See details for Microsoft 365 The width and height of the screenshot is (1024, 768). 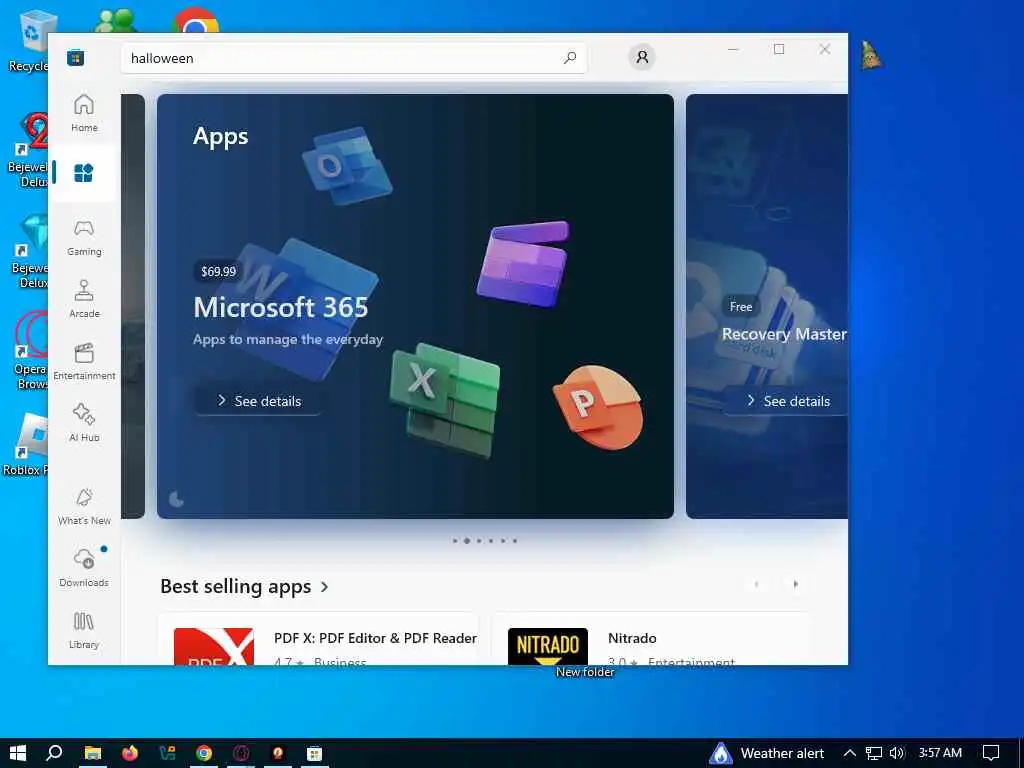259,401
